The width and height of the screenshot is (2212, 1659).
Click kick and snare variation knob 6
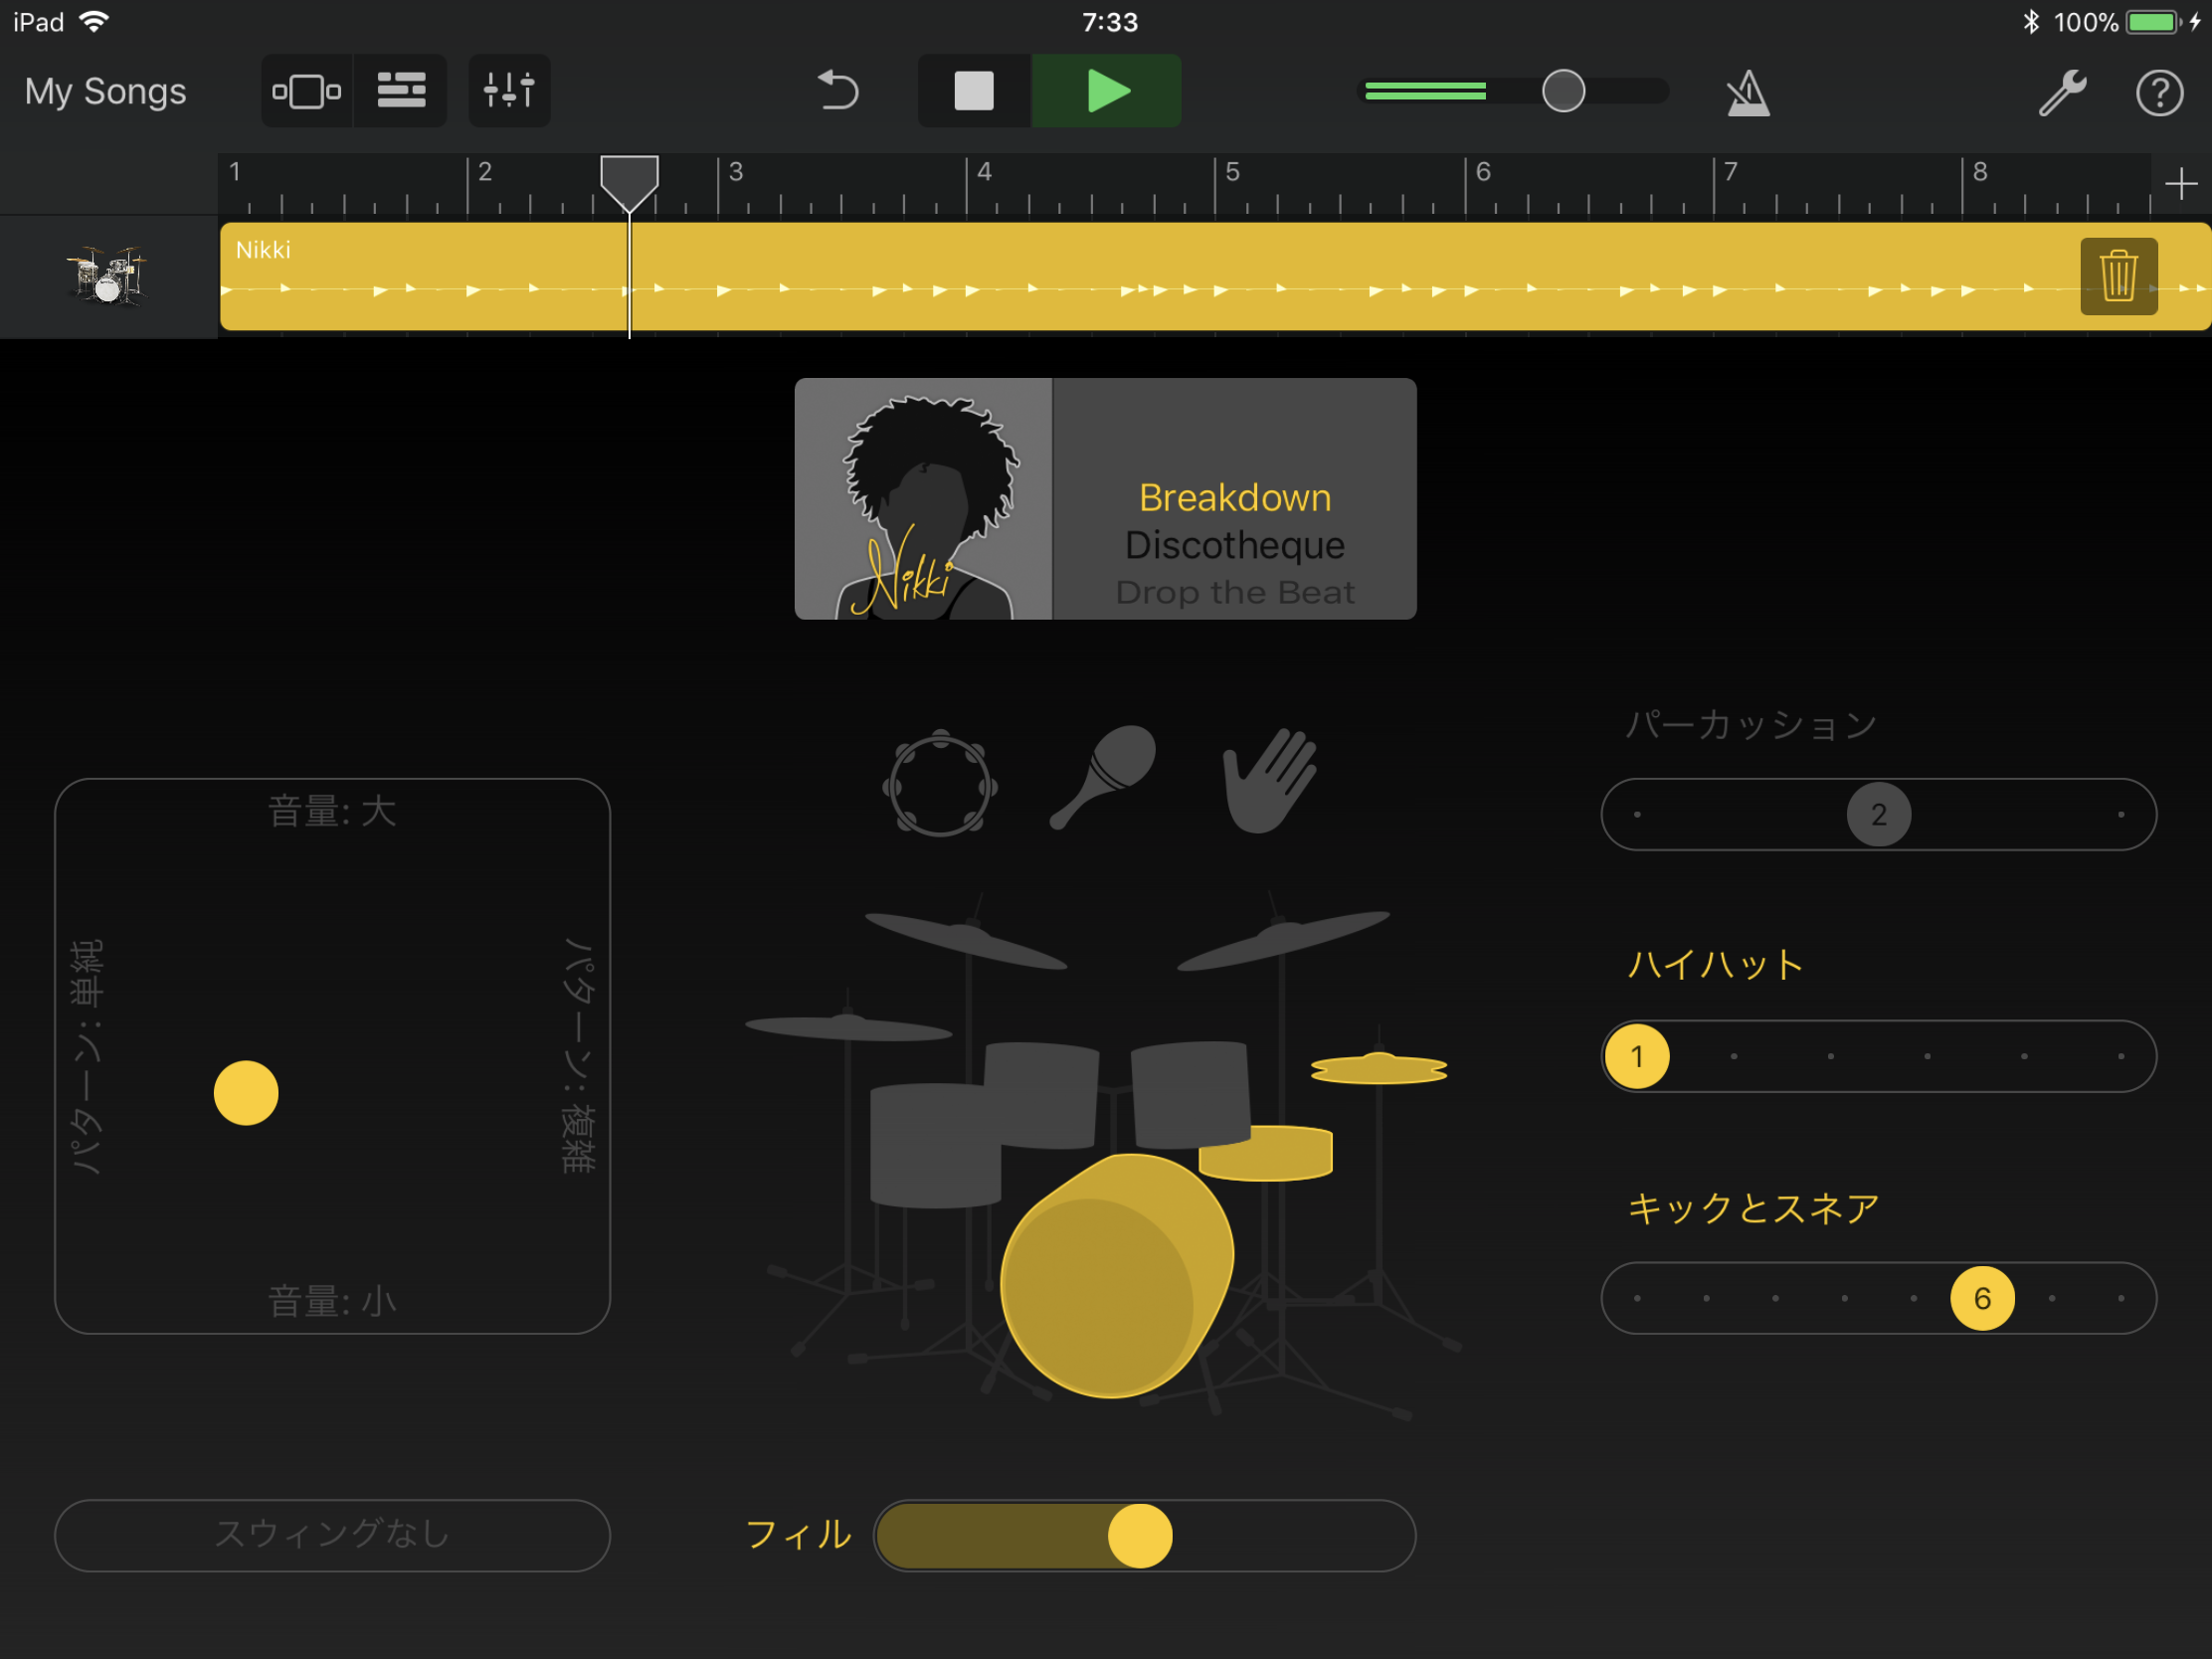[1982, 1299]
